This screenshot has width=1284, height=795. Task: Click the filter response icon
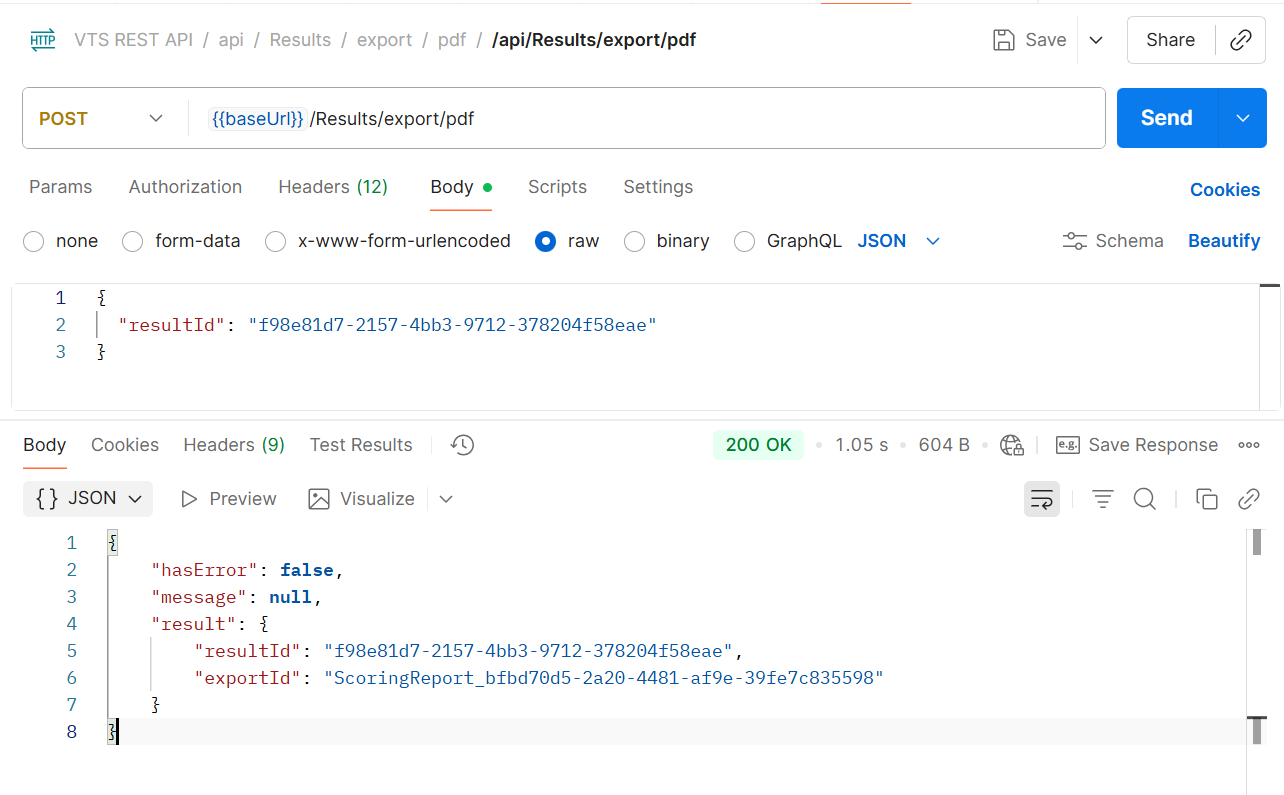tap(1102, 499)
